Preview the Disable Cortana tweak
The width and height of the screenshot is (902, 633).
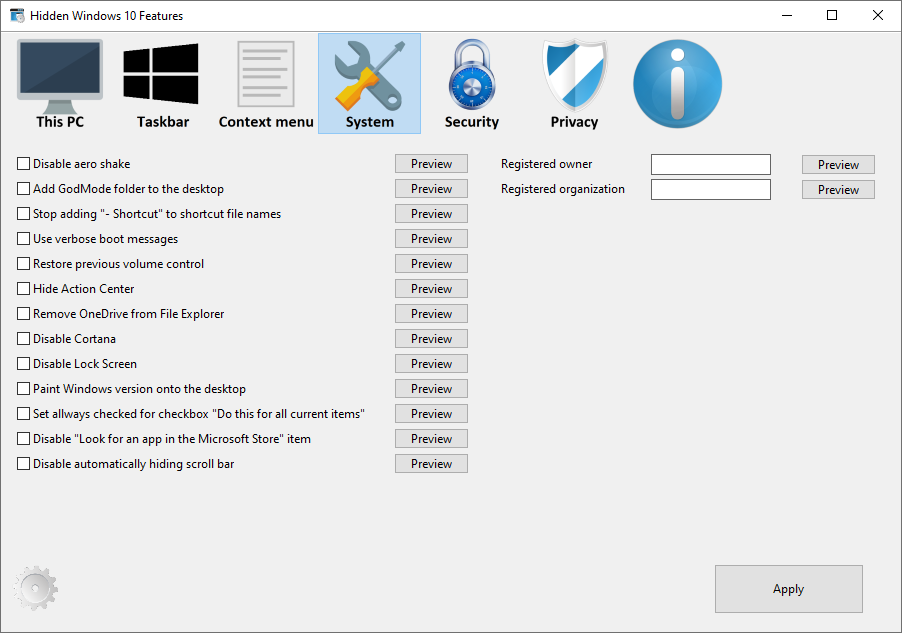click(x=431, y=339)
